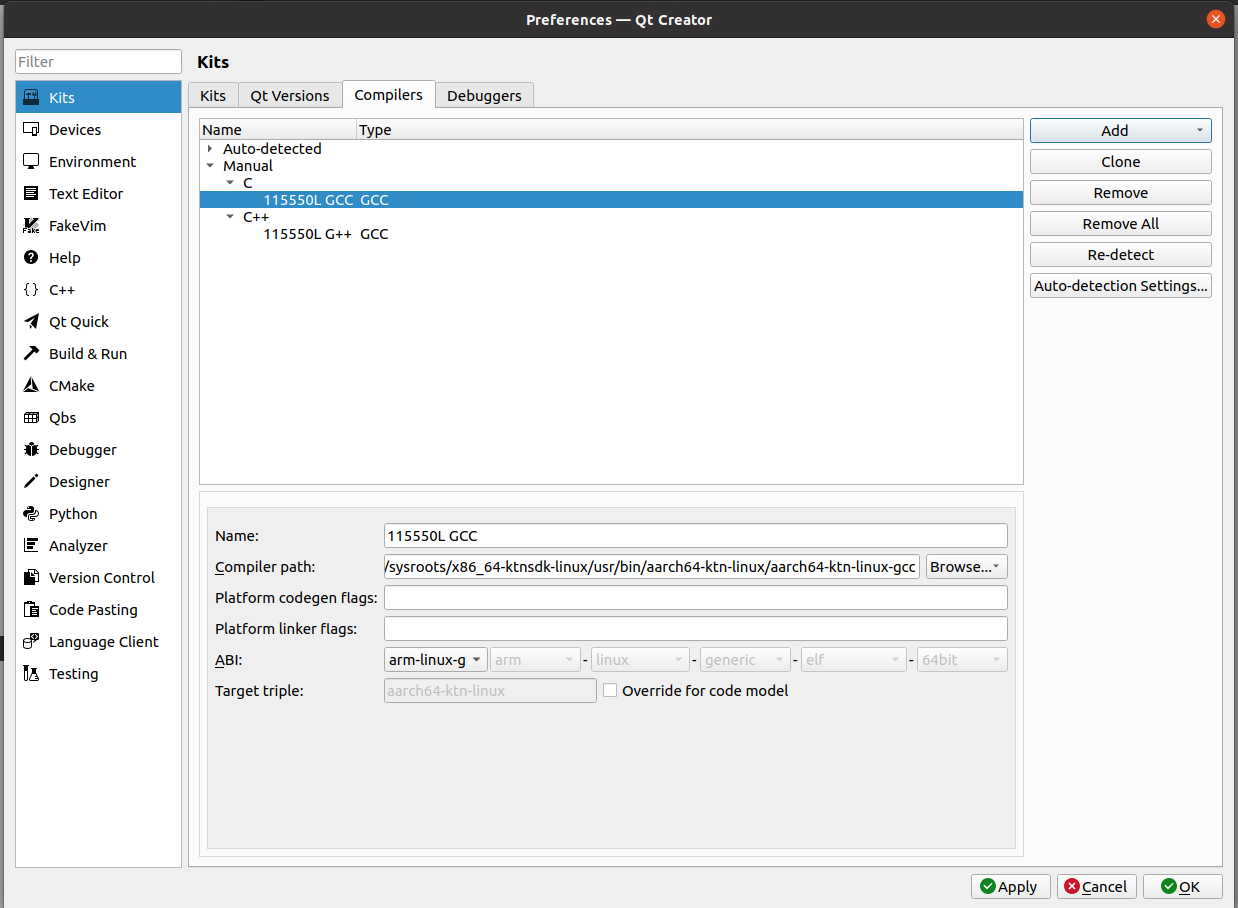Enable Override for code model checkbox

610,691
